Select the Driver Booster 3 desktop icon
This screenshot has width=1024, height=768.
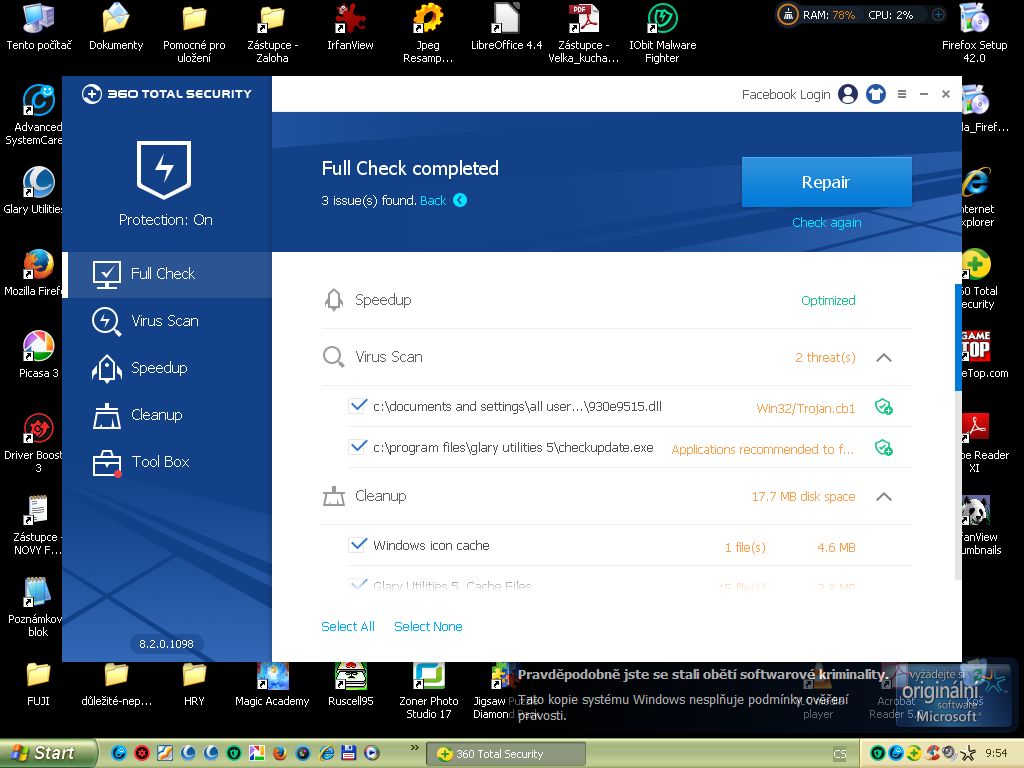(x=36, y=443)
